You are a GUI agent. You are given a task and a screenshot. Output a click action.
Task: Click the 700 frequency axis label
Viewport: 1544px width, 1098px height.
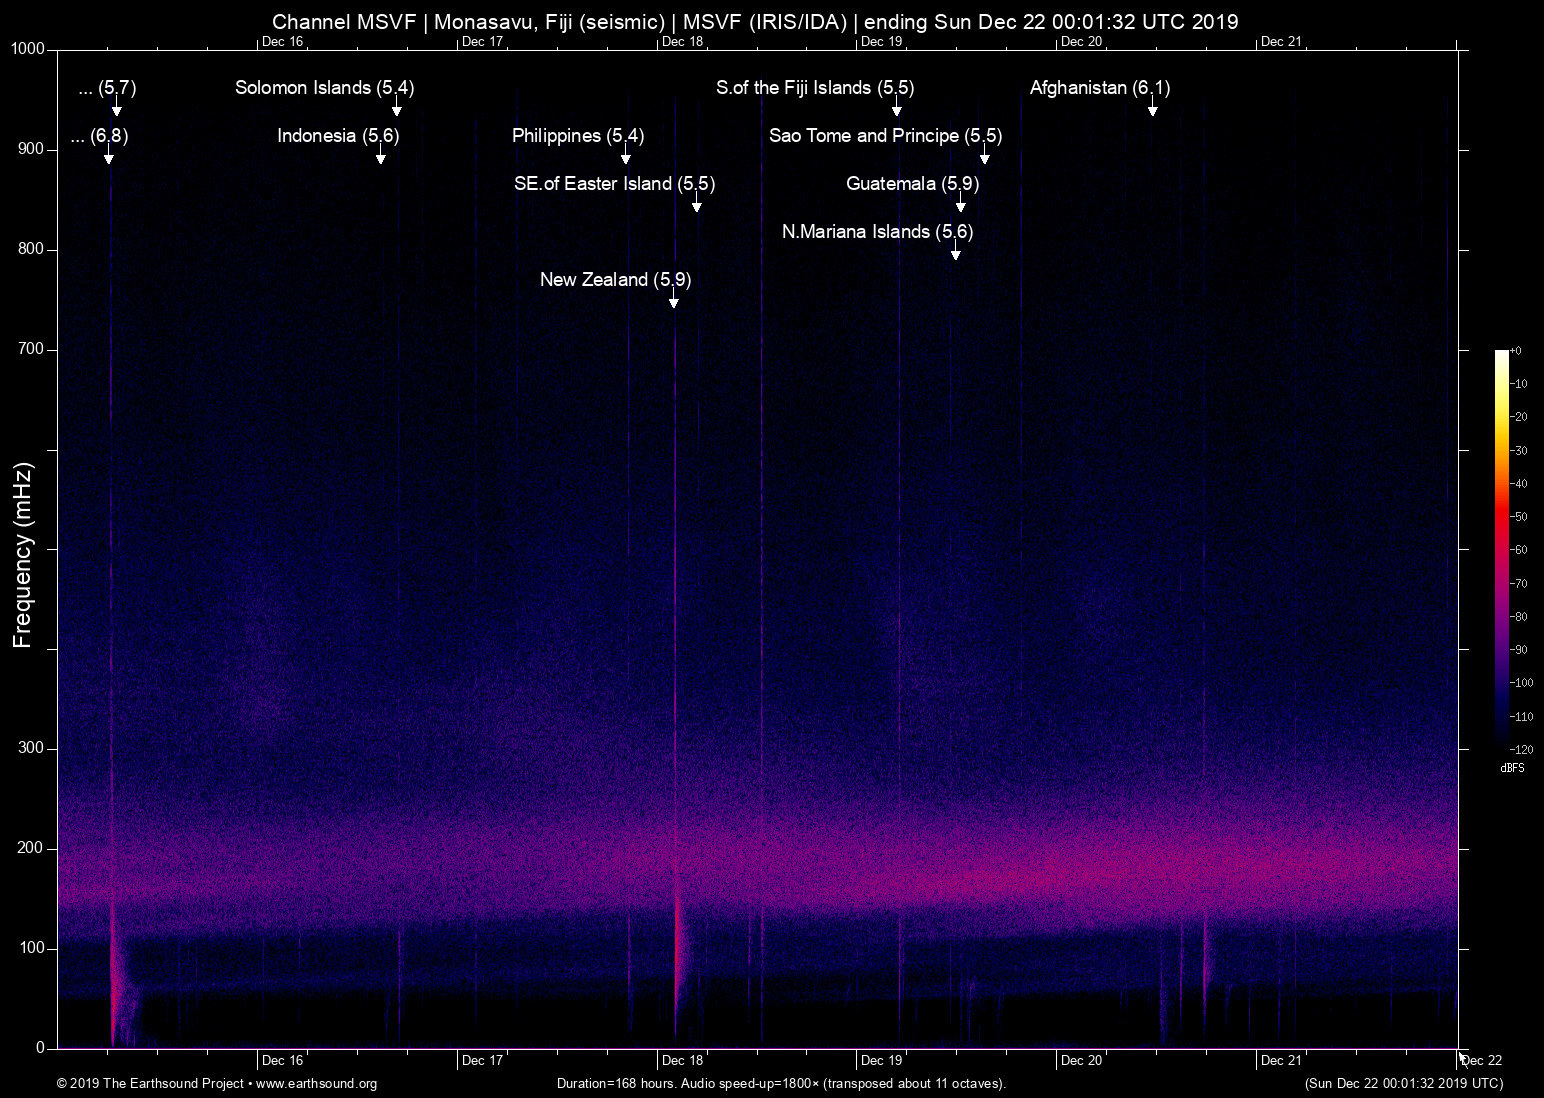click(x=32, y=349)
